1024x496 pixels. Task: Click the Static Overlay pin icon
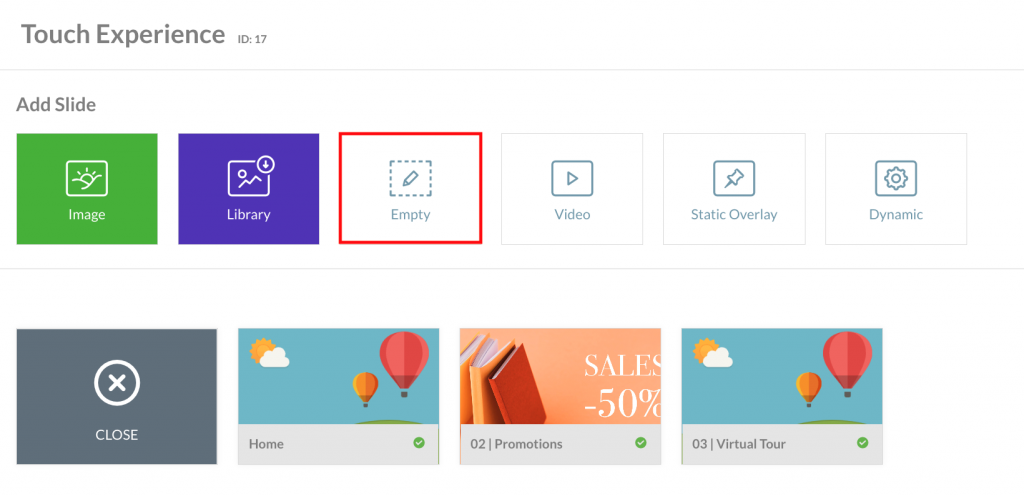click(x=734, y=178)
